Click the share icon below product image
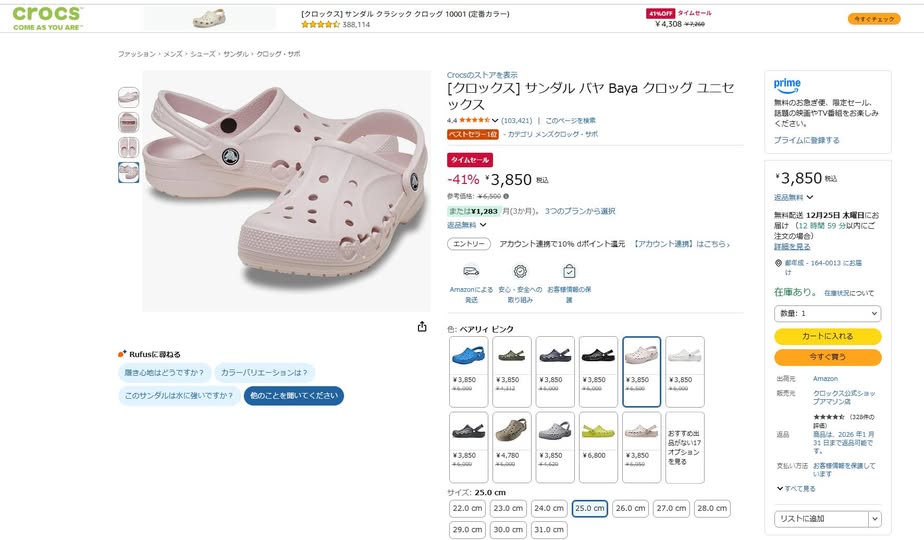 422,327
